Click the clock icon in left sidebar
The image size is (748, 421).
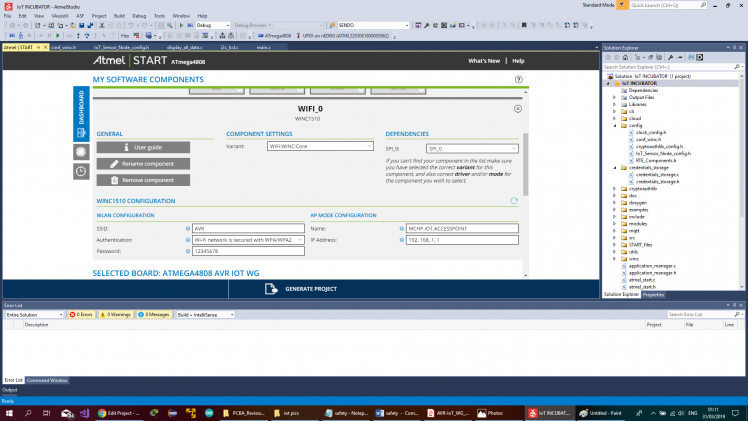[x=80, y=171]
